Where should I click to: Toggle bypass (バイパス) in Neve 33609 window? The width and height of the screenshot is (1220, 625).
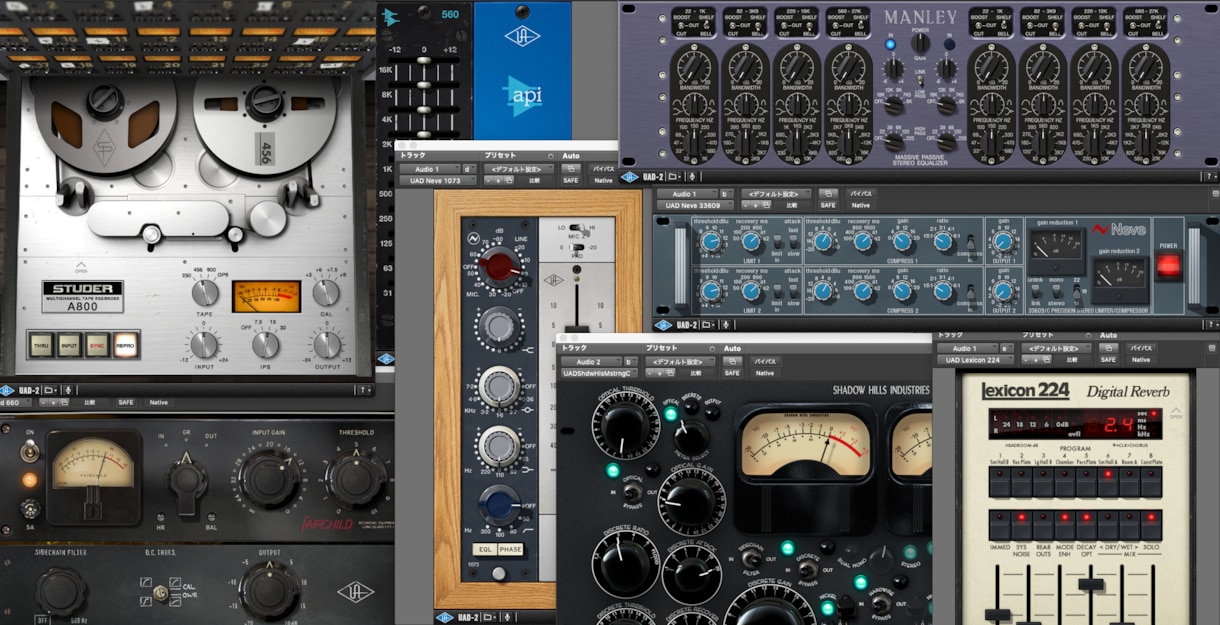click(862, 193)
